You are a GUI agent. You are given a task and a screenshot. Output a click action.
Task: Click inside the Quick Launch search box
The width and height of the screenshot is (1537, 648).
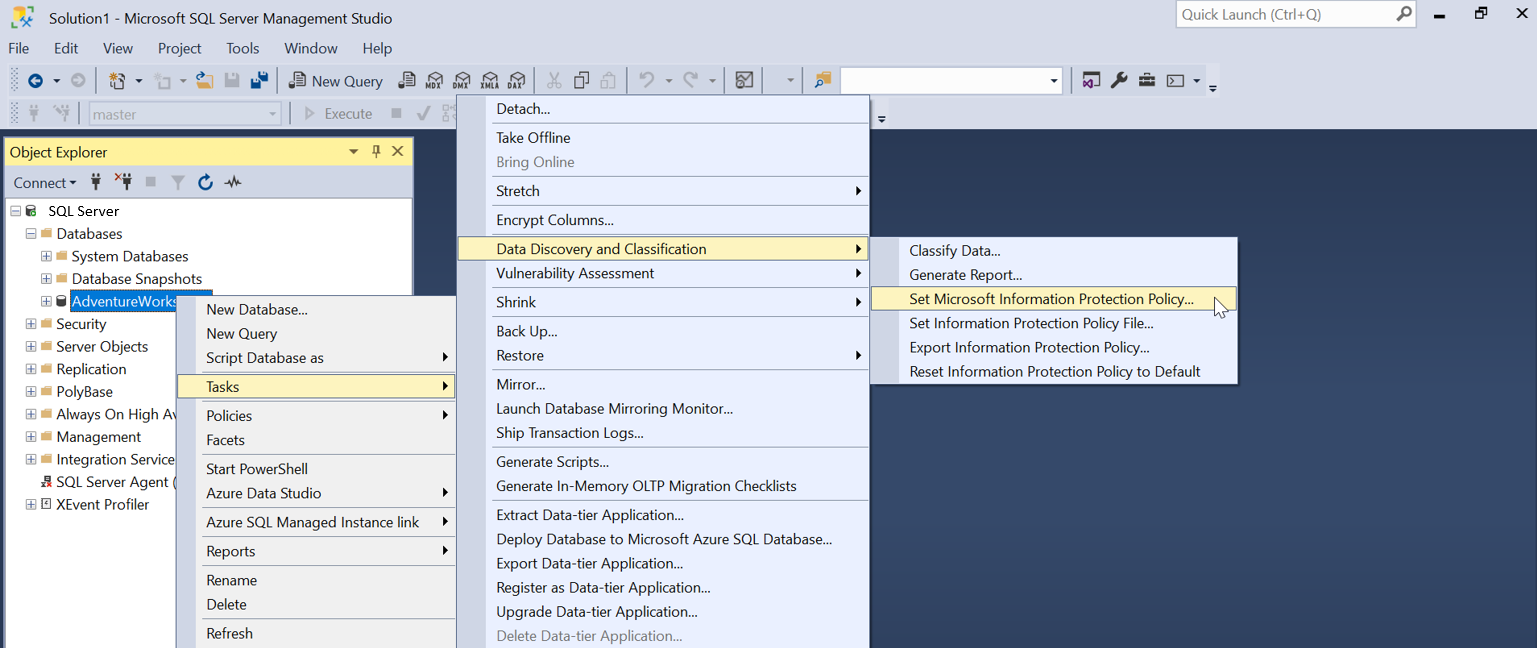pyautogui.click(x=1290, y=14)
